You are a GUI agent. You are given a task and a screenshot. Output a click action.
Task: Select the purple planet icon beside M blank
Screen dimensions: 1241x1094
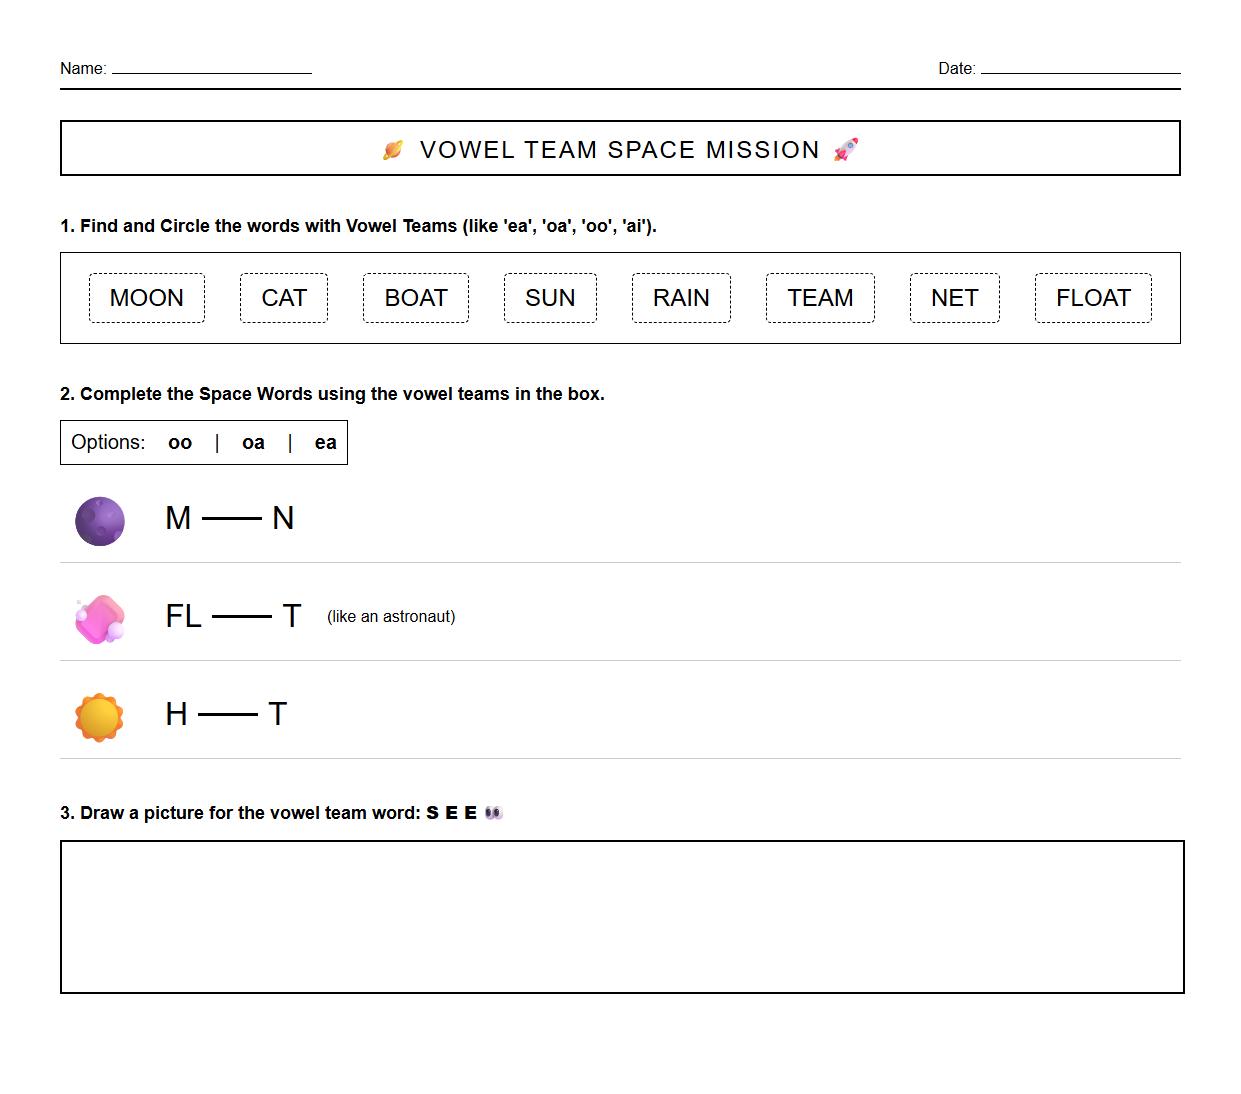click(x=99, y=519)
